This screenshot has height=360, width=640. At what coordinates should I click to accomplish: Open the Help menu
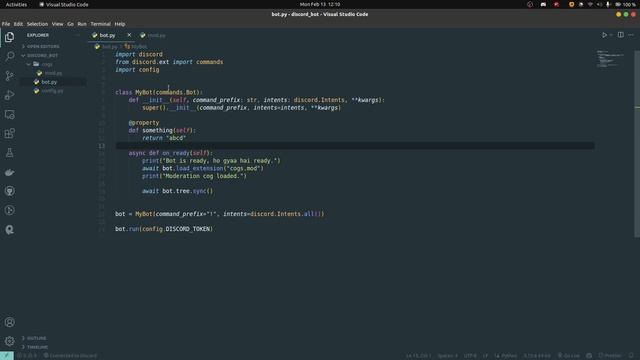120,24
